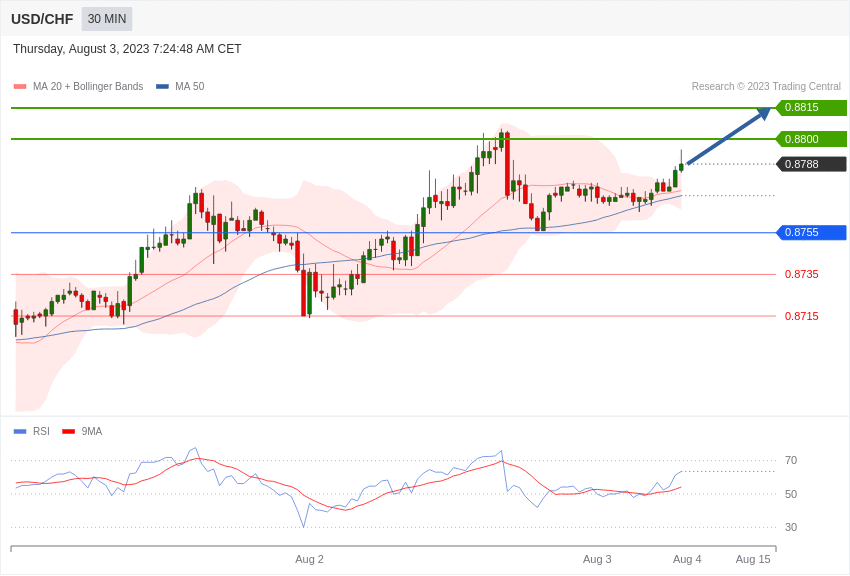
Task: Click the Aug 3 date axis label
Action: point(597,559)
